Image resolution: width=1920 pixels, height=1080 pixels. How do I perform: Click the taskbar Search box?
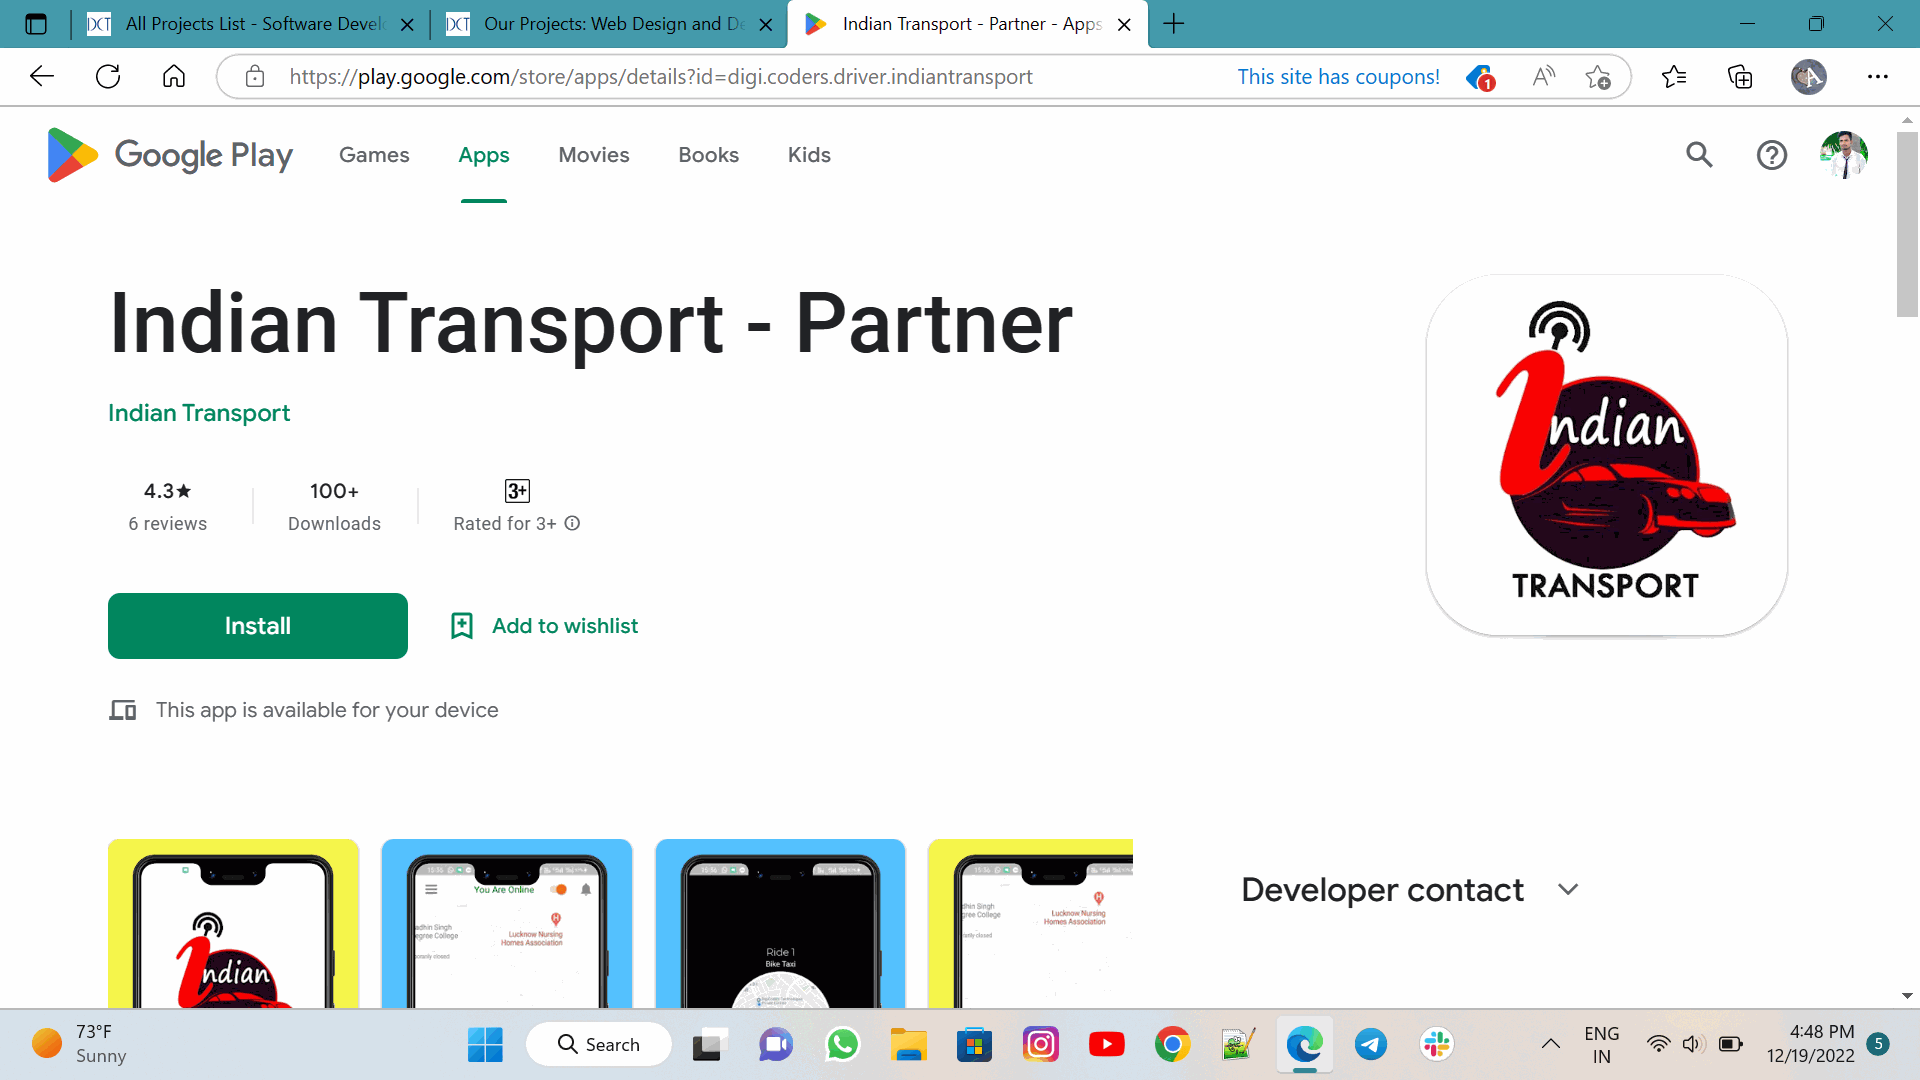(598, 1045)
